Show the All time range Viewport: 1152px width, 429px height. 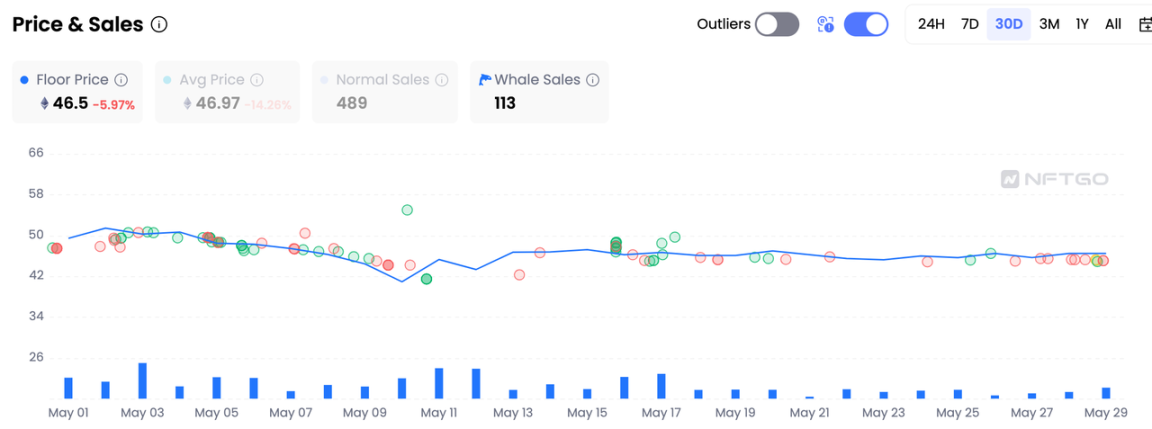click(x=1113, y=24)
